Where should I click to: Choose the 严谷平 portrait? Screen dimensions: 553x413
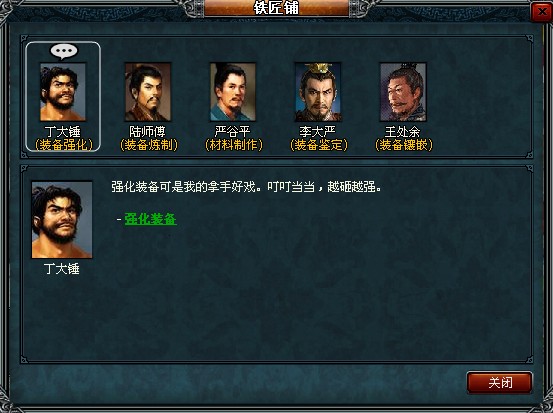[233, 92]
